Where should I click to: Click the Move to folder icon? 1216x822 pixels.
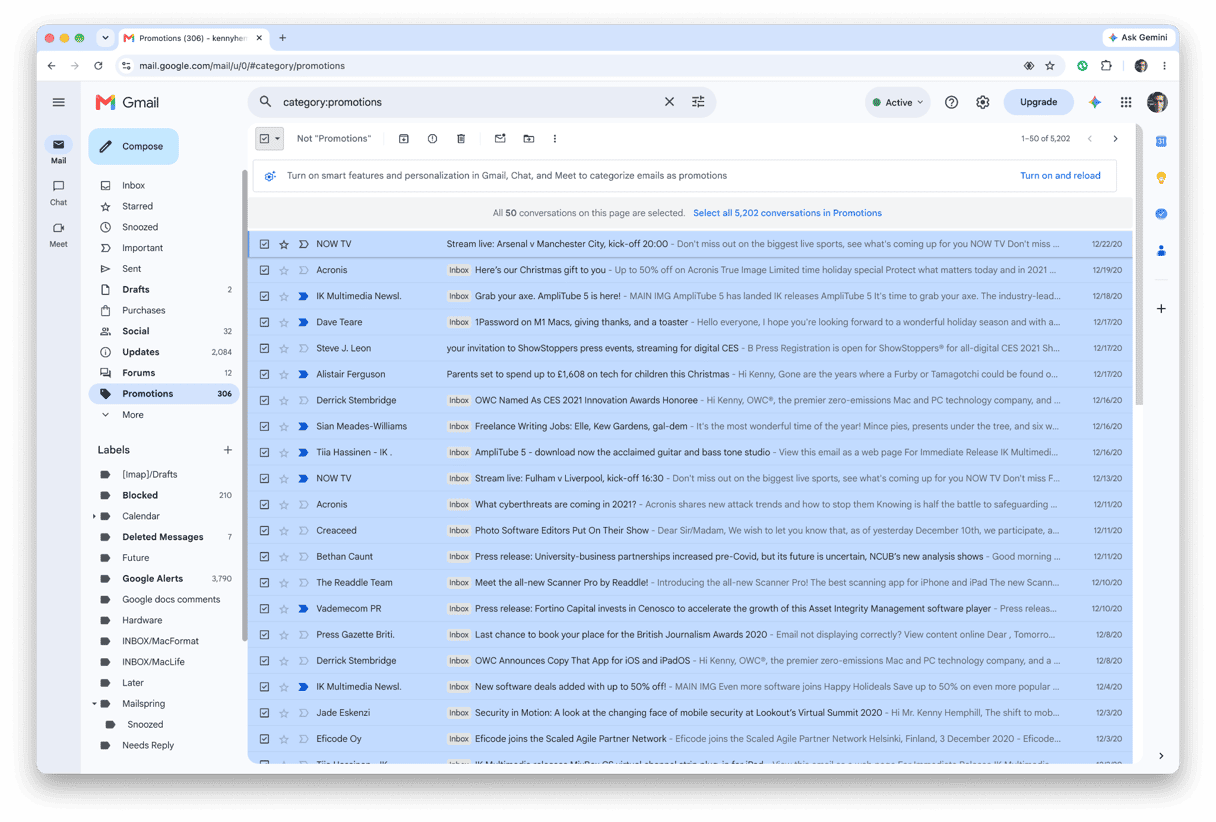(x=529, y=139)
